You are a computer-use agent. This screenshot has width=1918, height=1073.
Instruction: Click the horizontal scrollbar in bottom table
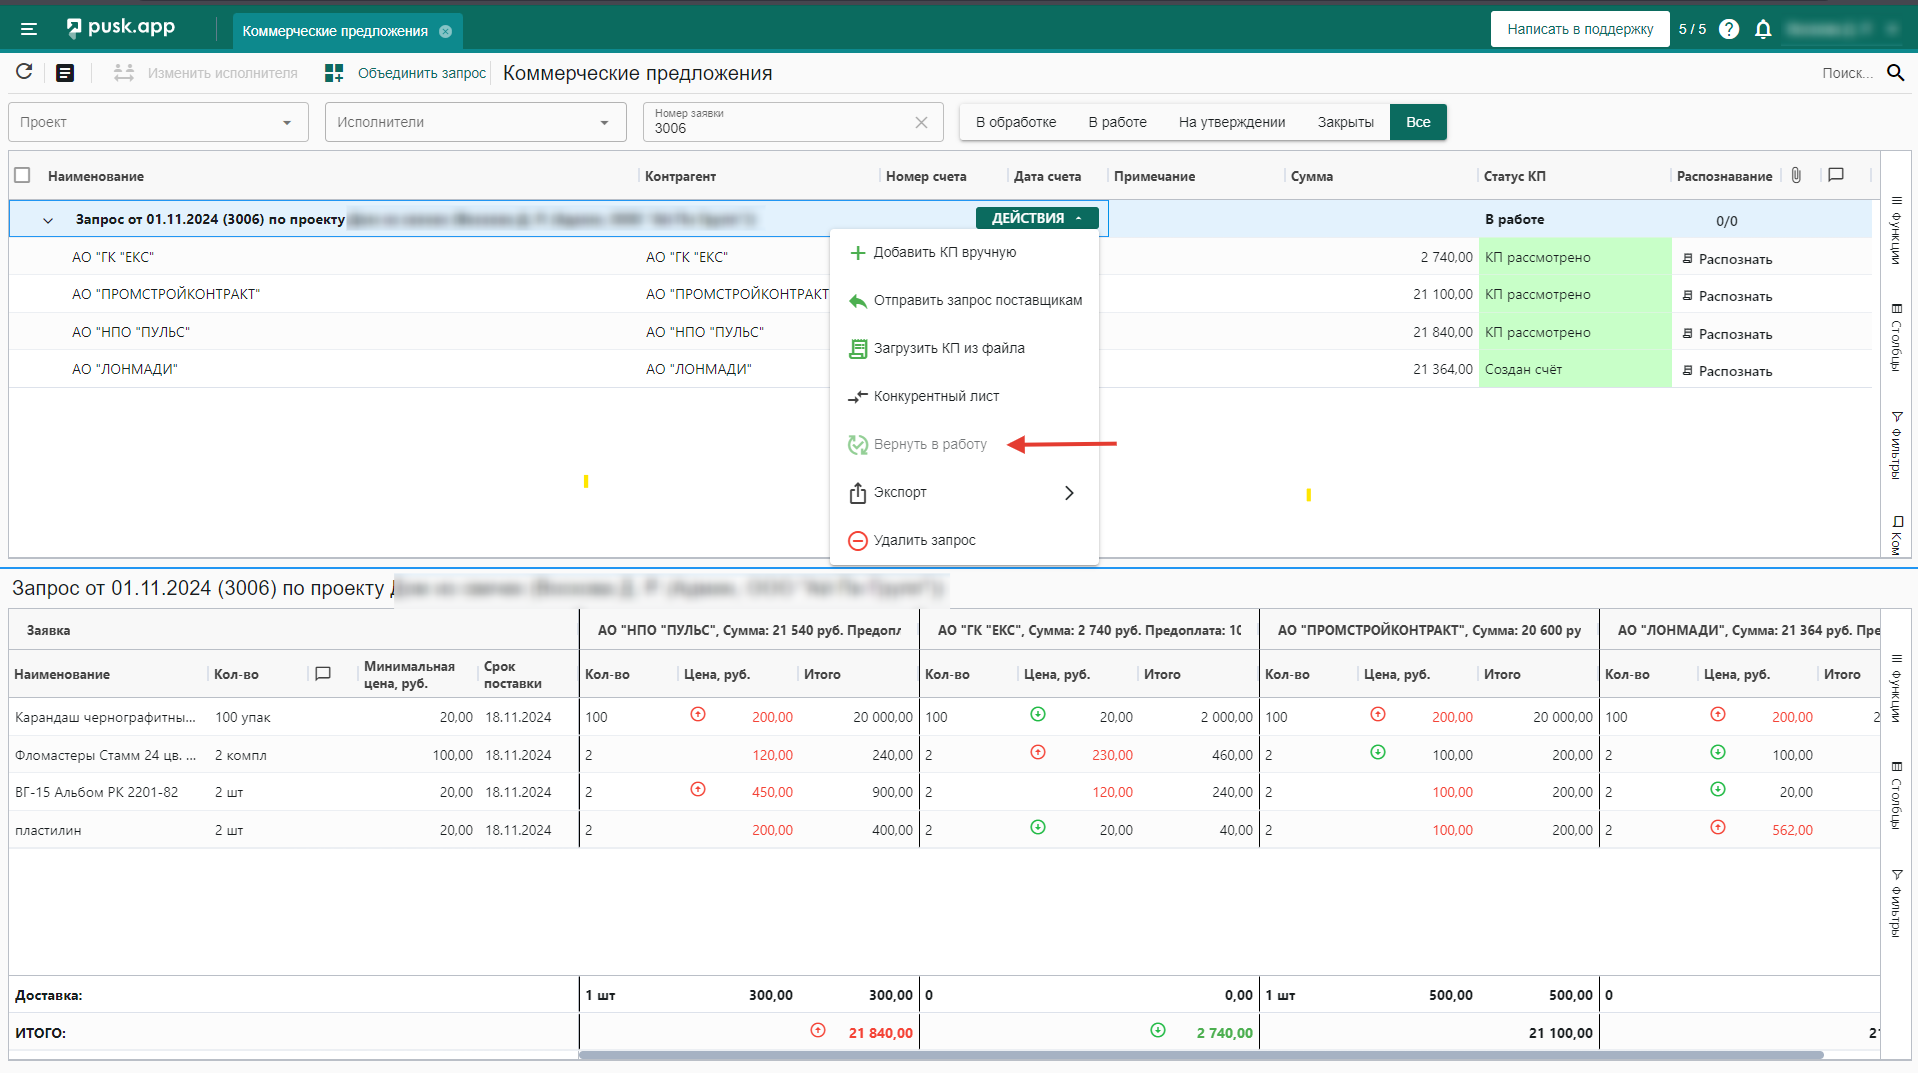(1201, 1055)
